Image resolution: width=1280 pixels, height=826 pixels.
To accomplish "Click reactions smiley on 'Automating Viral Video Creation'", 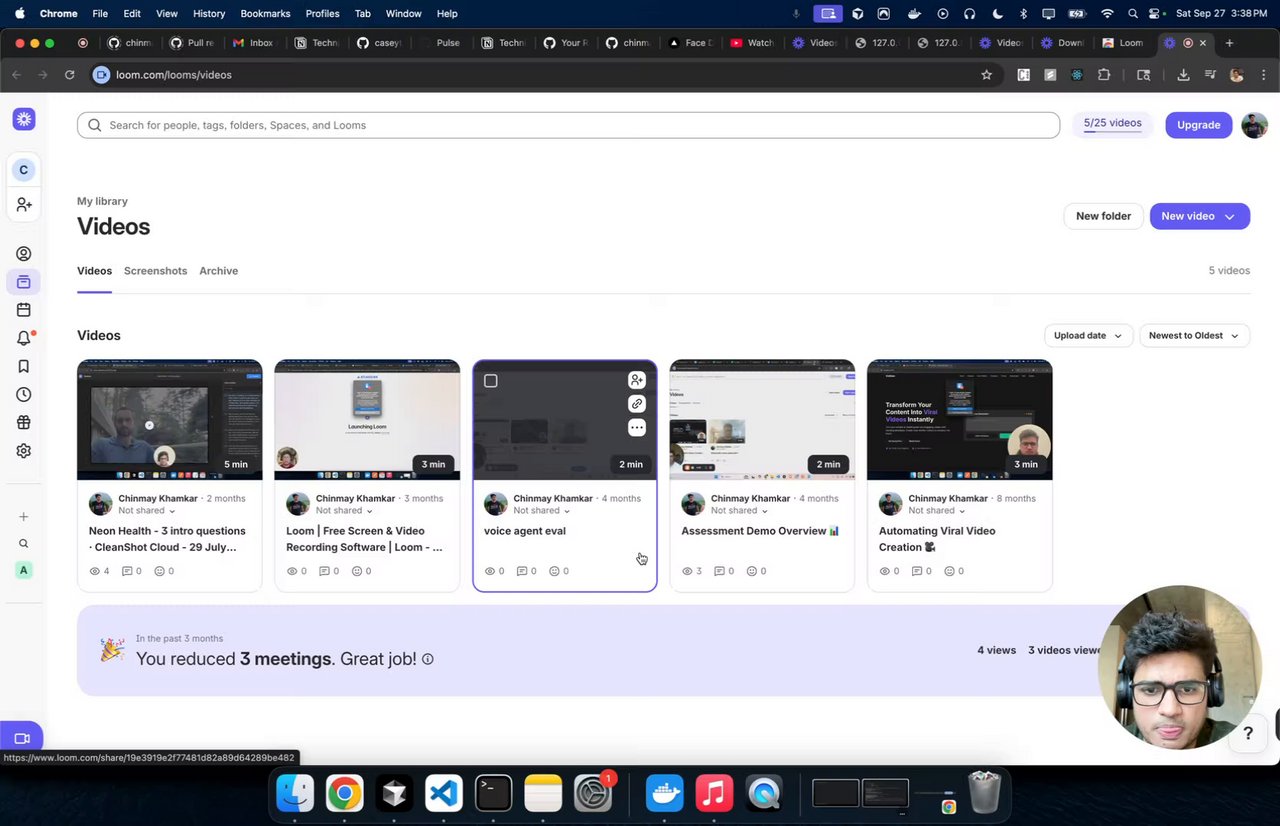I will (x=949, y=571).
